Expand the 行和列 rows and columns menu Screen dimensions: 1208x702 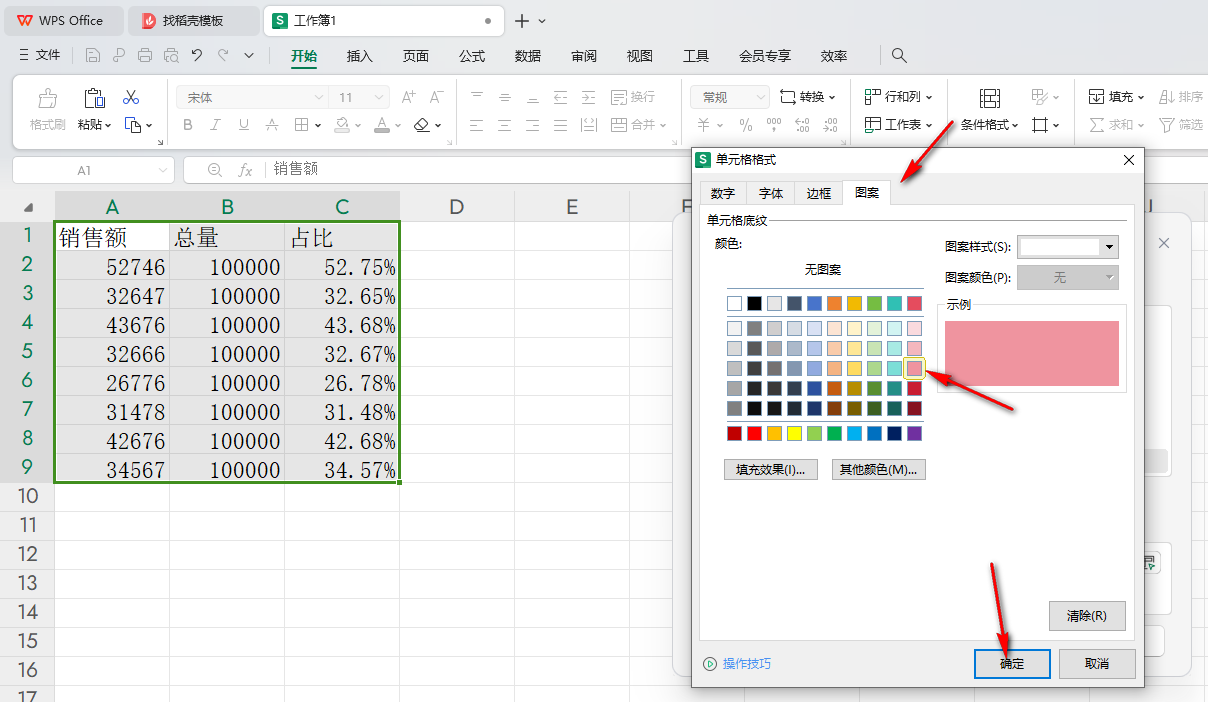point(899,97)
